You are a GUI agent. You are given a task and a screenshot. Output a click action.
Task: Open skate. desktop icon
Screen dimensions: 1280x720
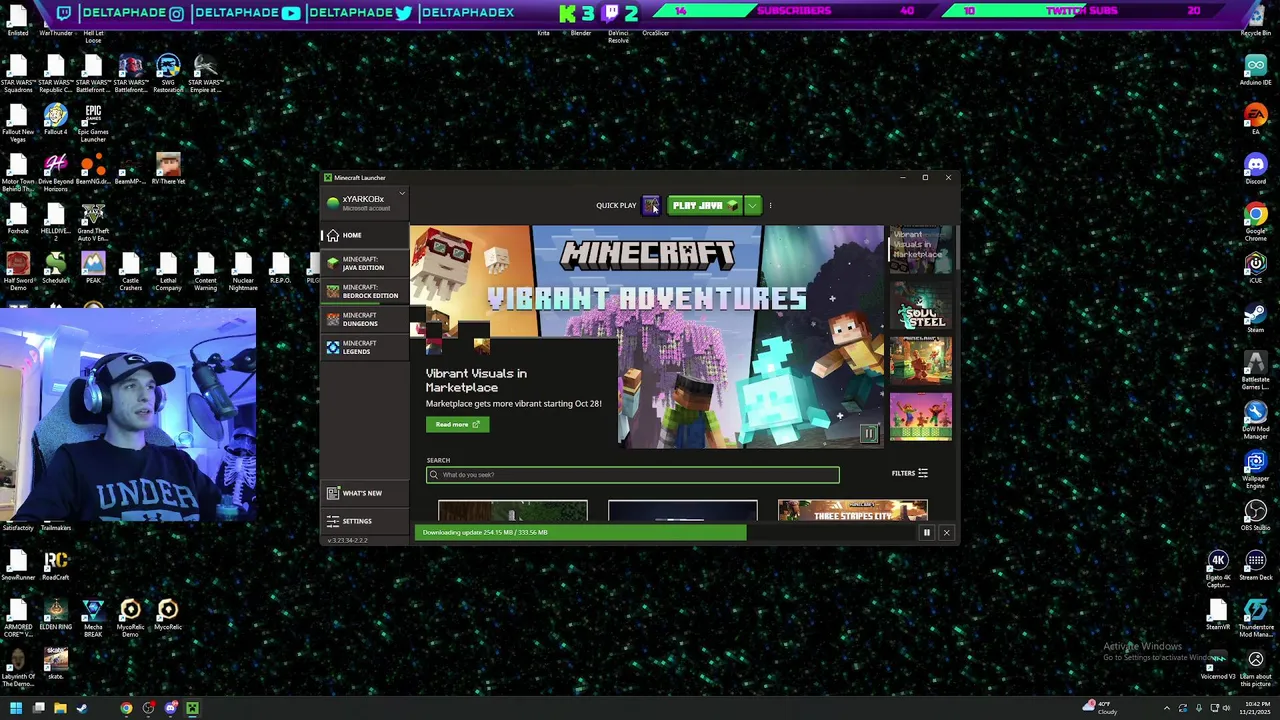point(55,664)
